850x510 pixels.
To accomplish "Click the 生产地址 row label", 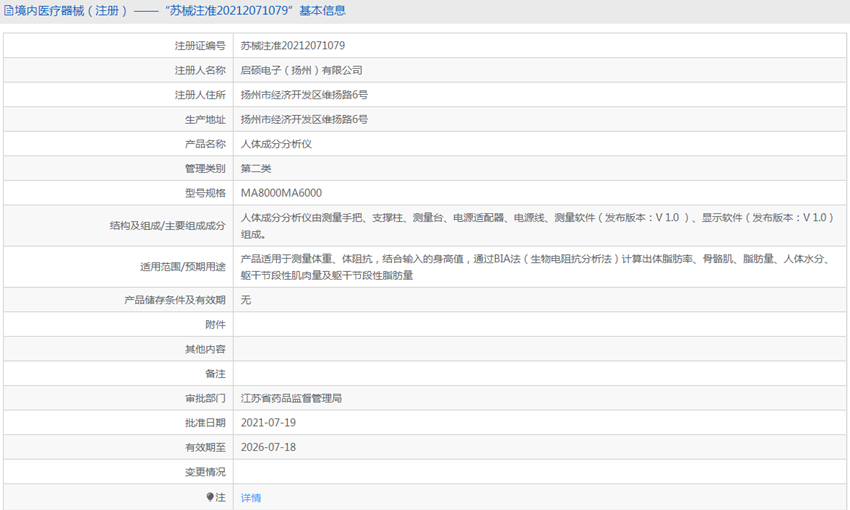I will coord(205,120).
